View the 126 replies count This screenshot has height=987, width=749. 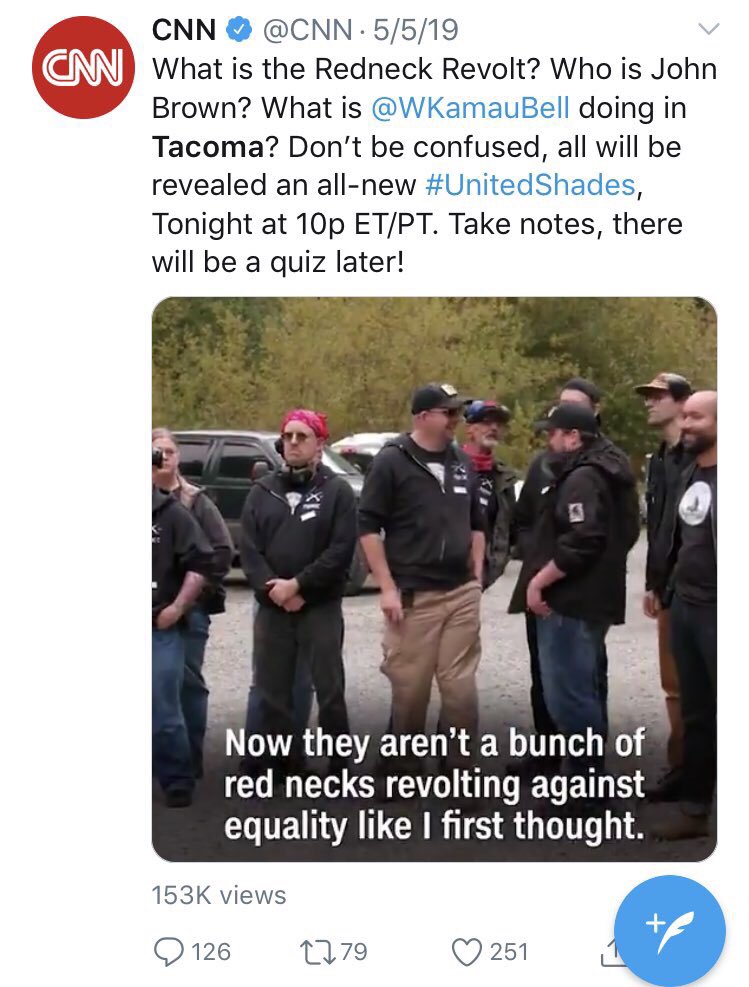coord(211,951)
